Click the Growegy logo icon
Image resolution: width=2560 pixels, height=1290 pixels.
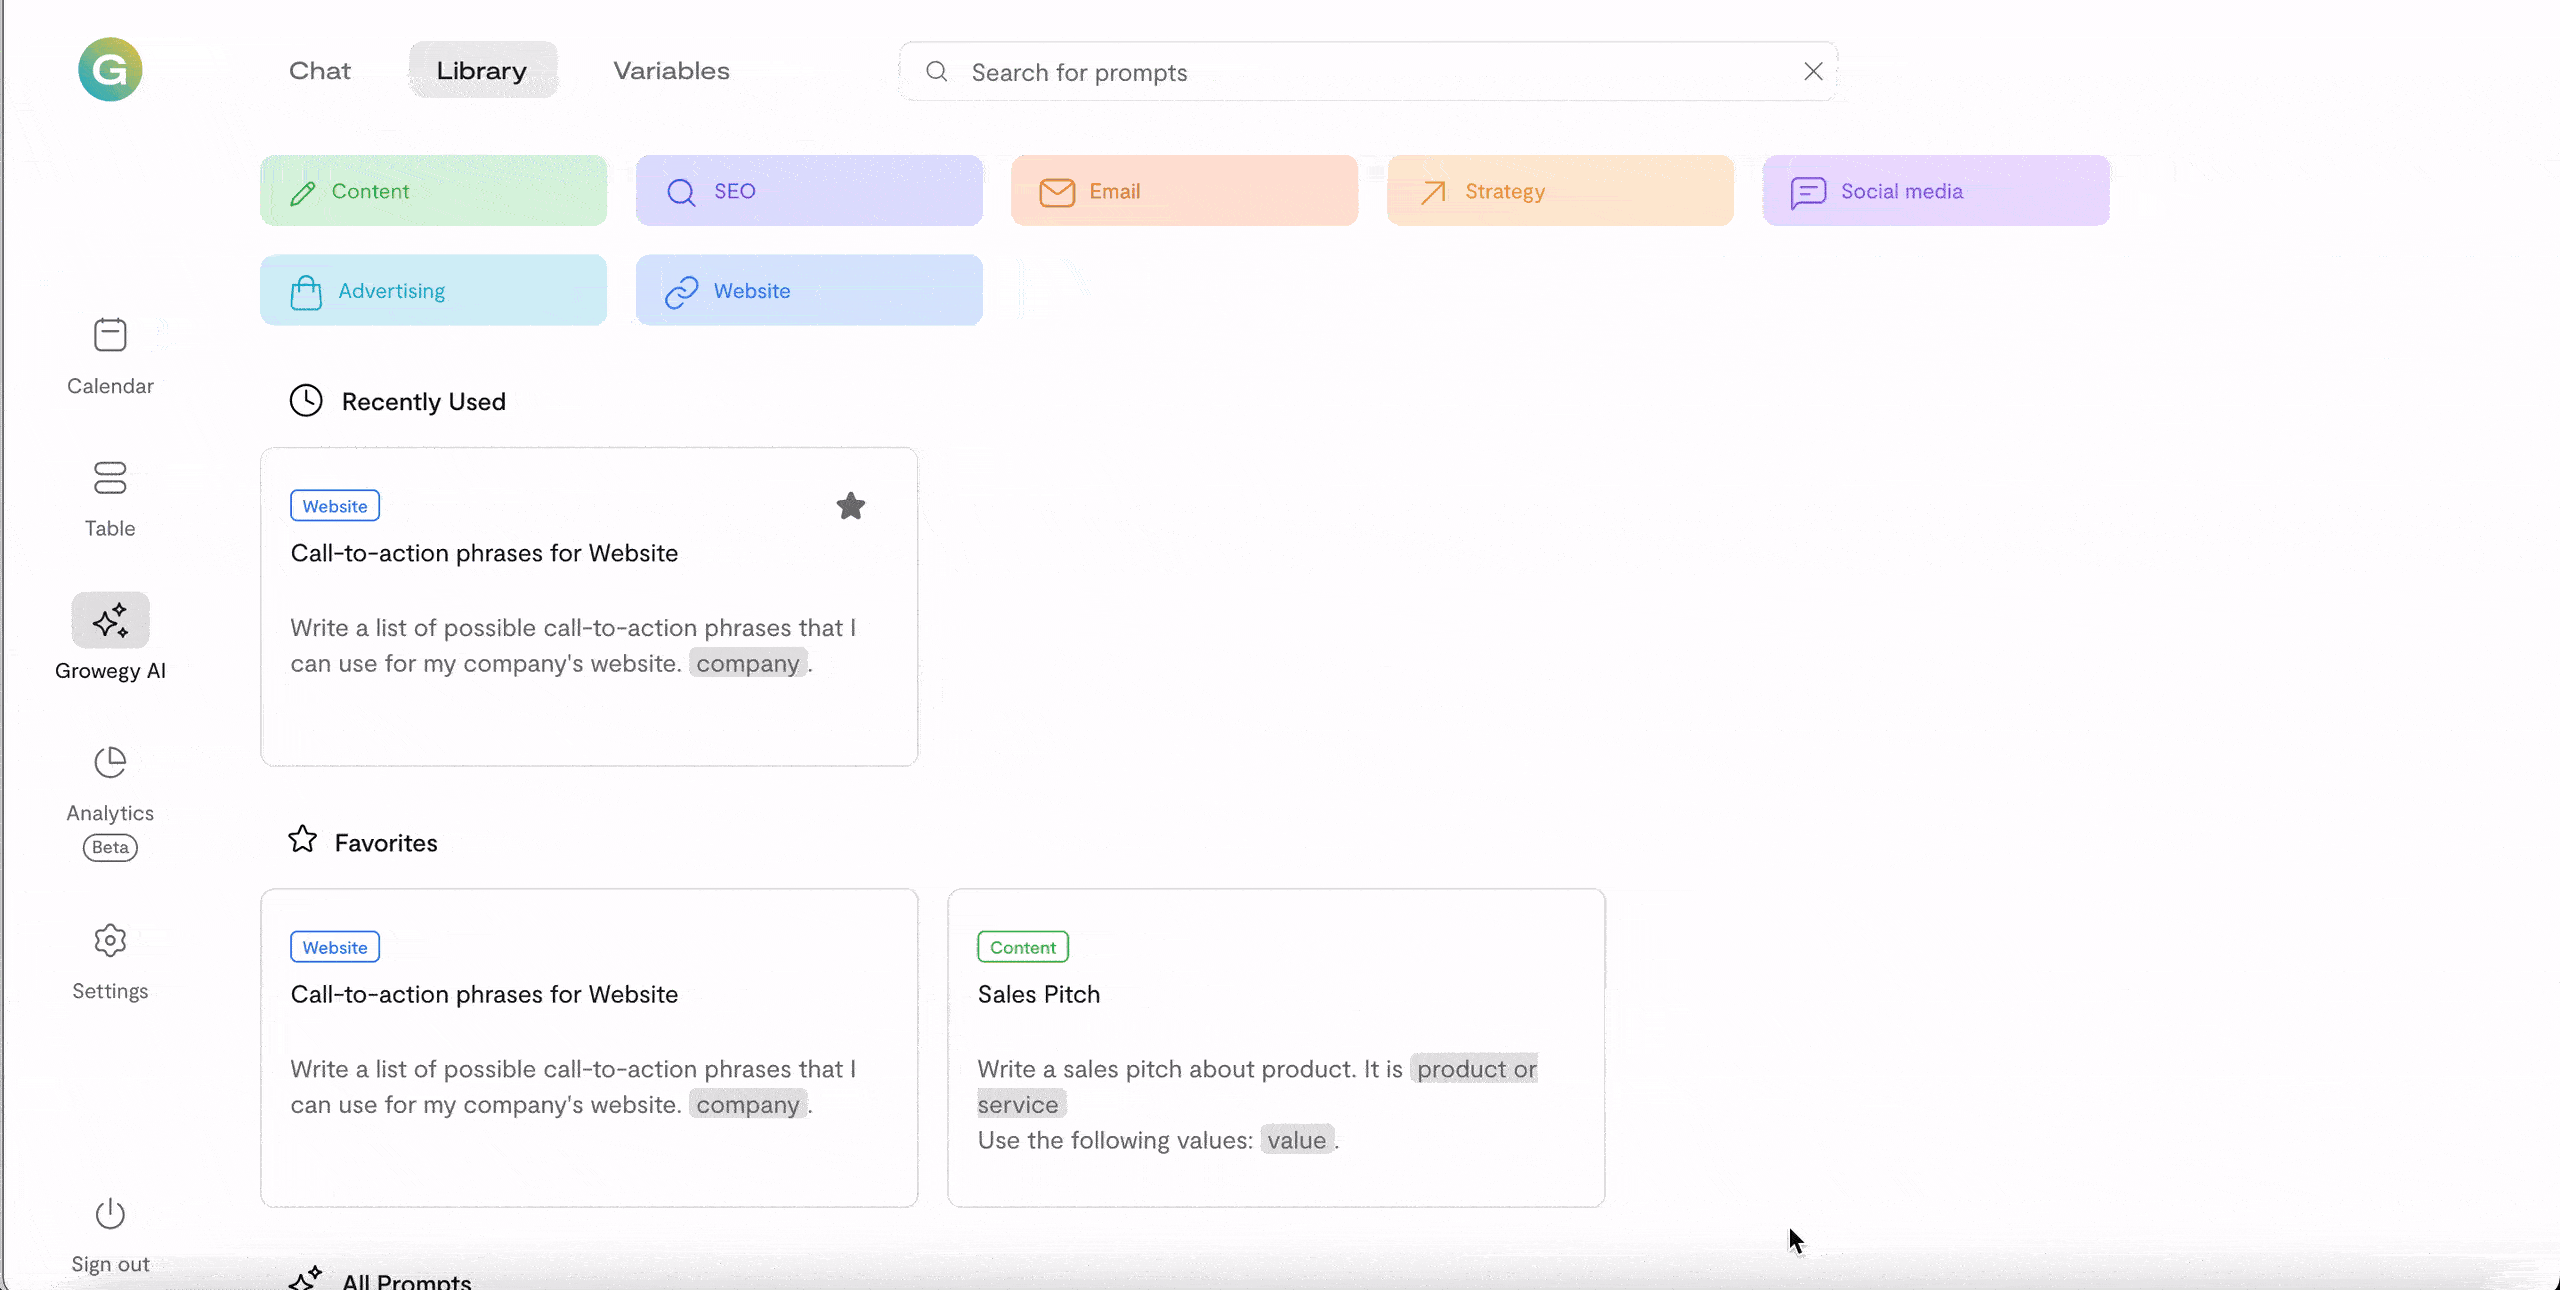(110, 70)
